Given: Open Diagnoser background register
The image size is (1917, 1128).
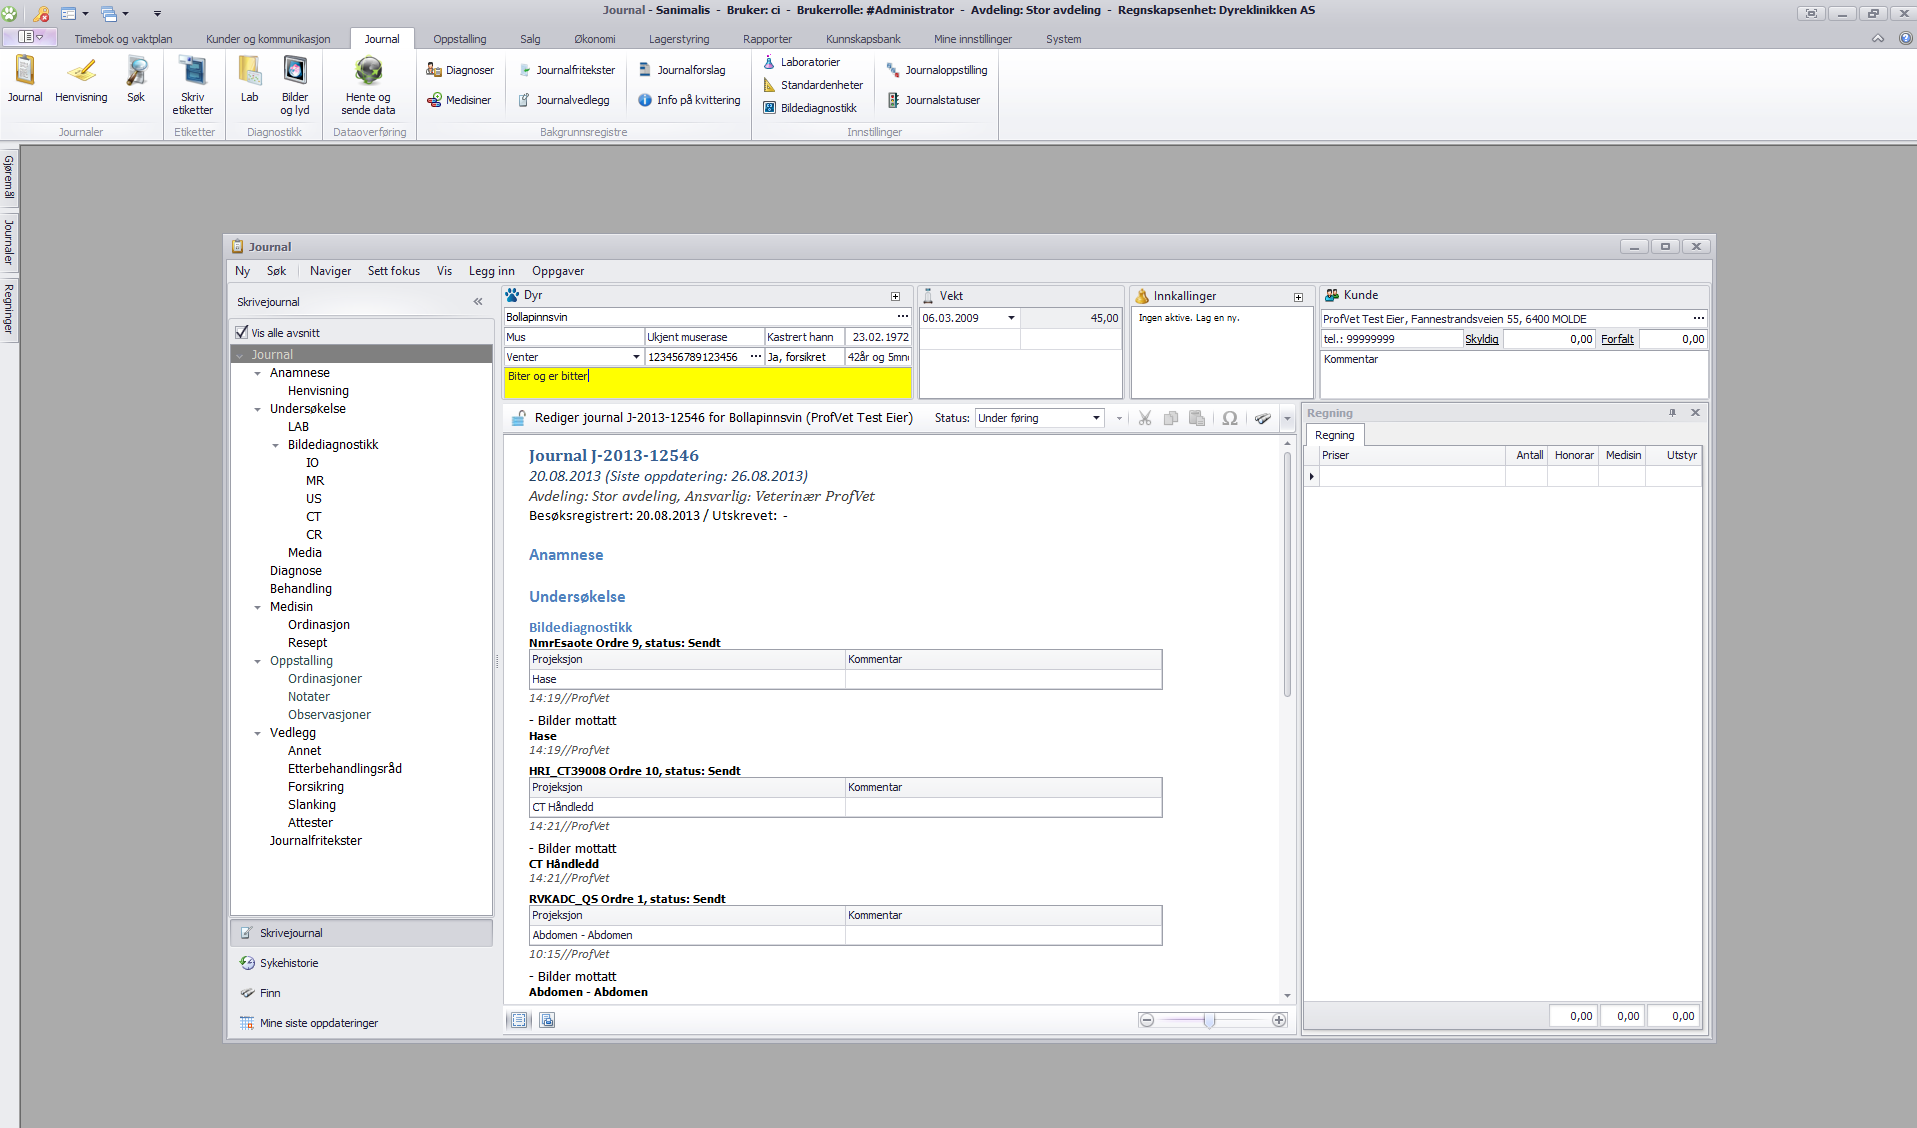Looking at the screenshot, I should click(x=460, y=70).
